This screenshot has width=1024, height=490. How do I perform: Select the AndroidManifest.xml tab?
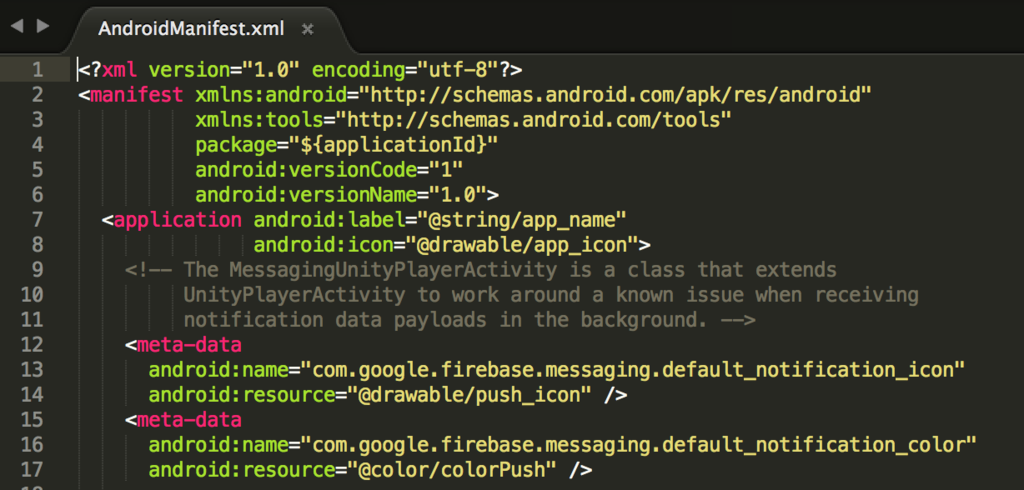pyautogui.click(x=191, y=29)
